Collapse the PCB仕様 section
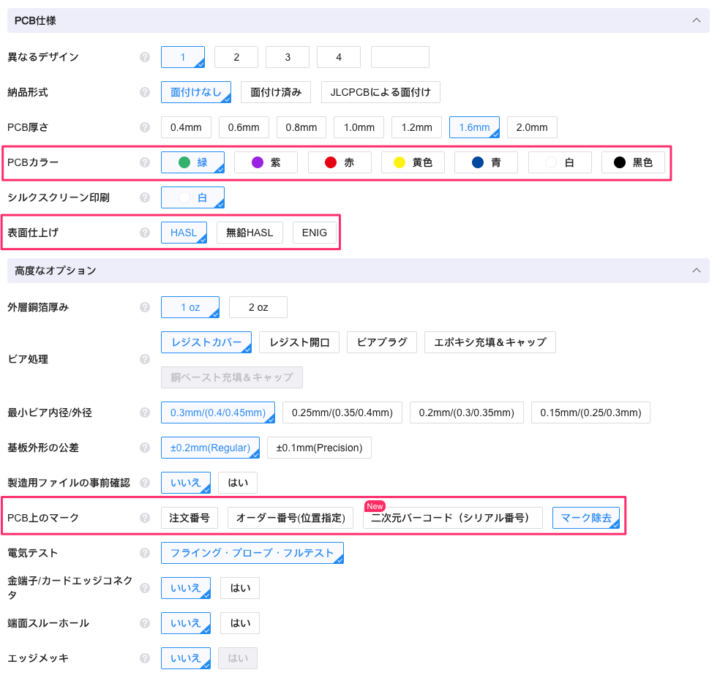This screenshot has width=720, height=678. 693,20
